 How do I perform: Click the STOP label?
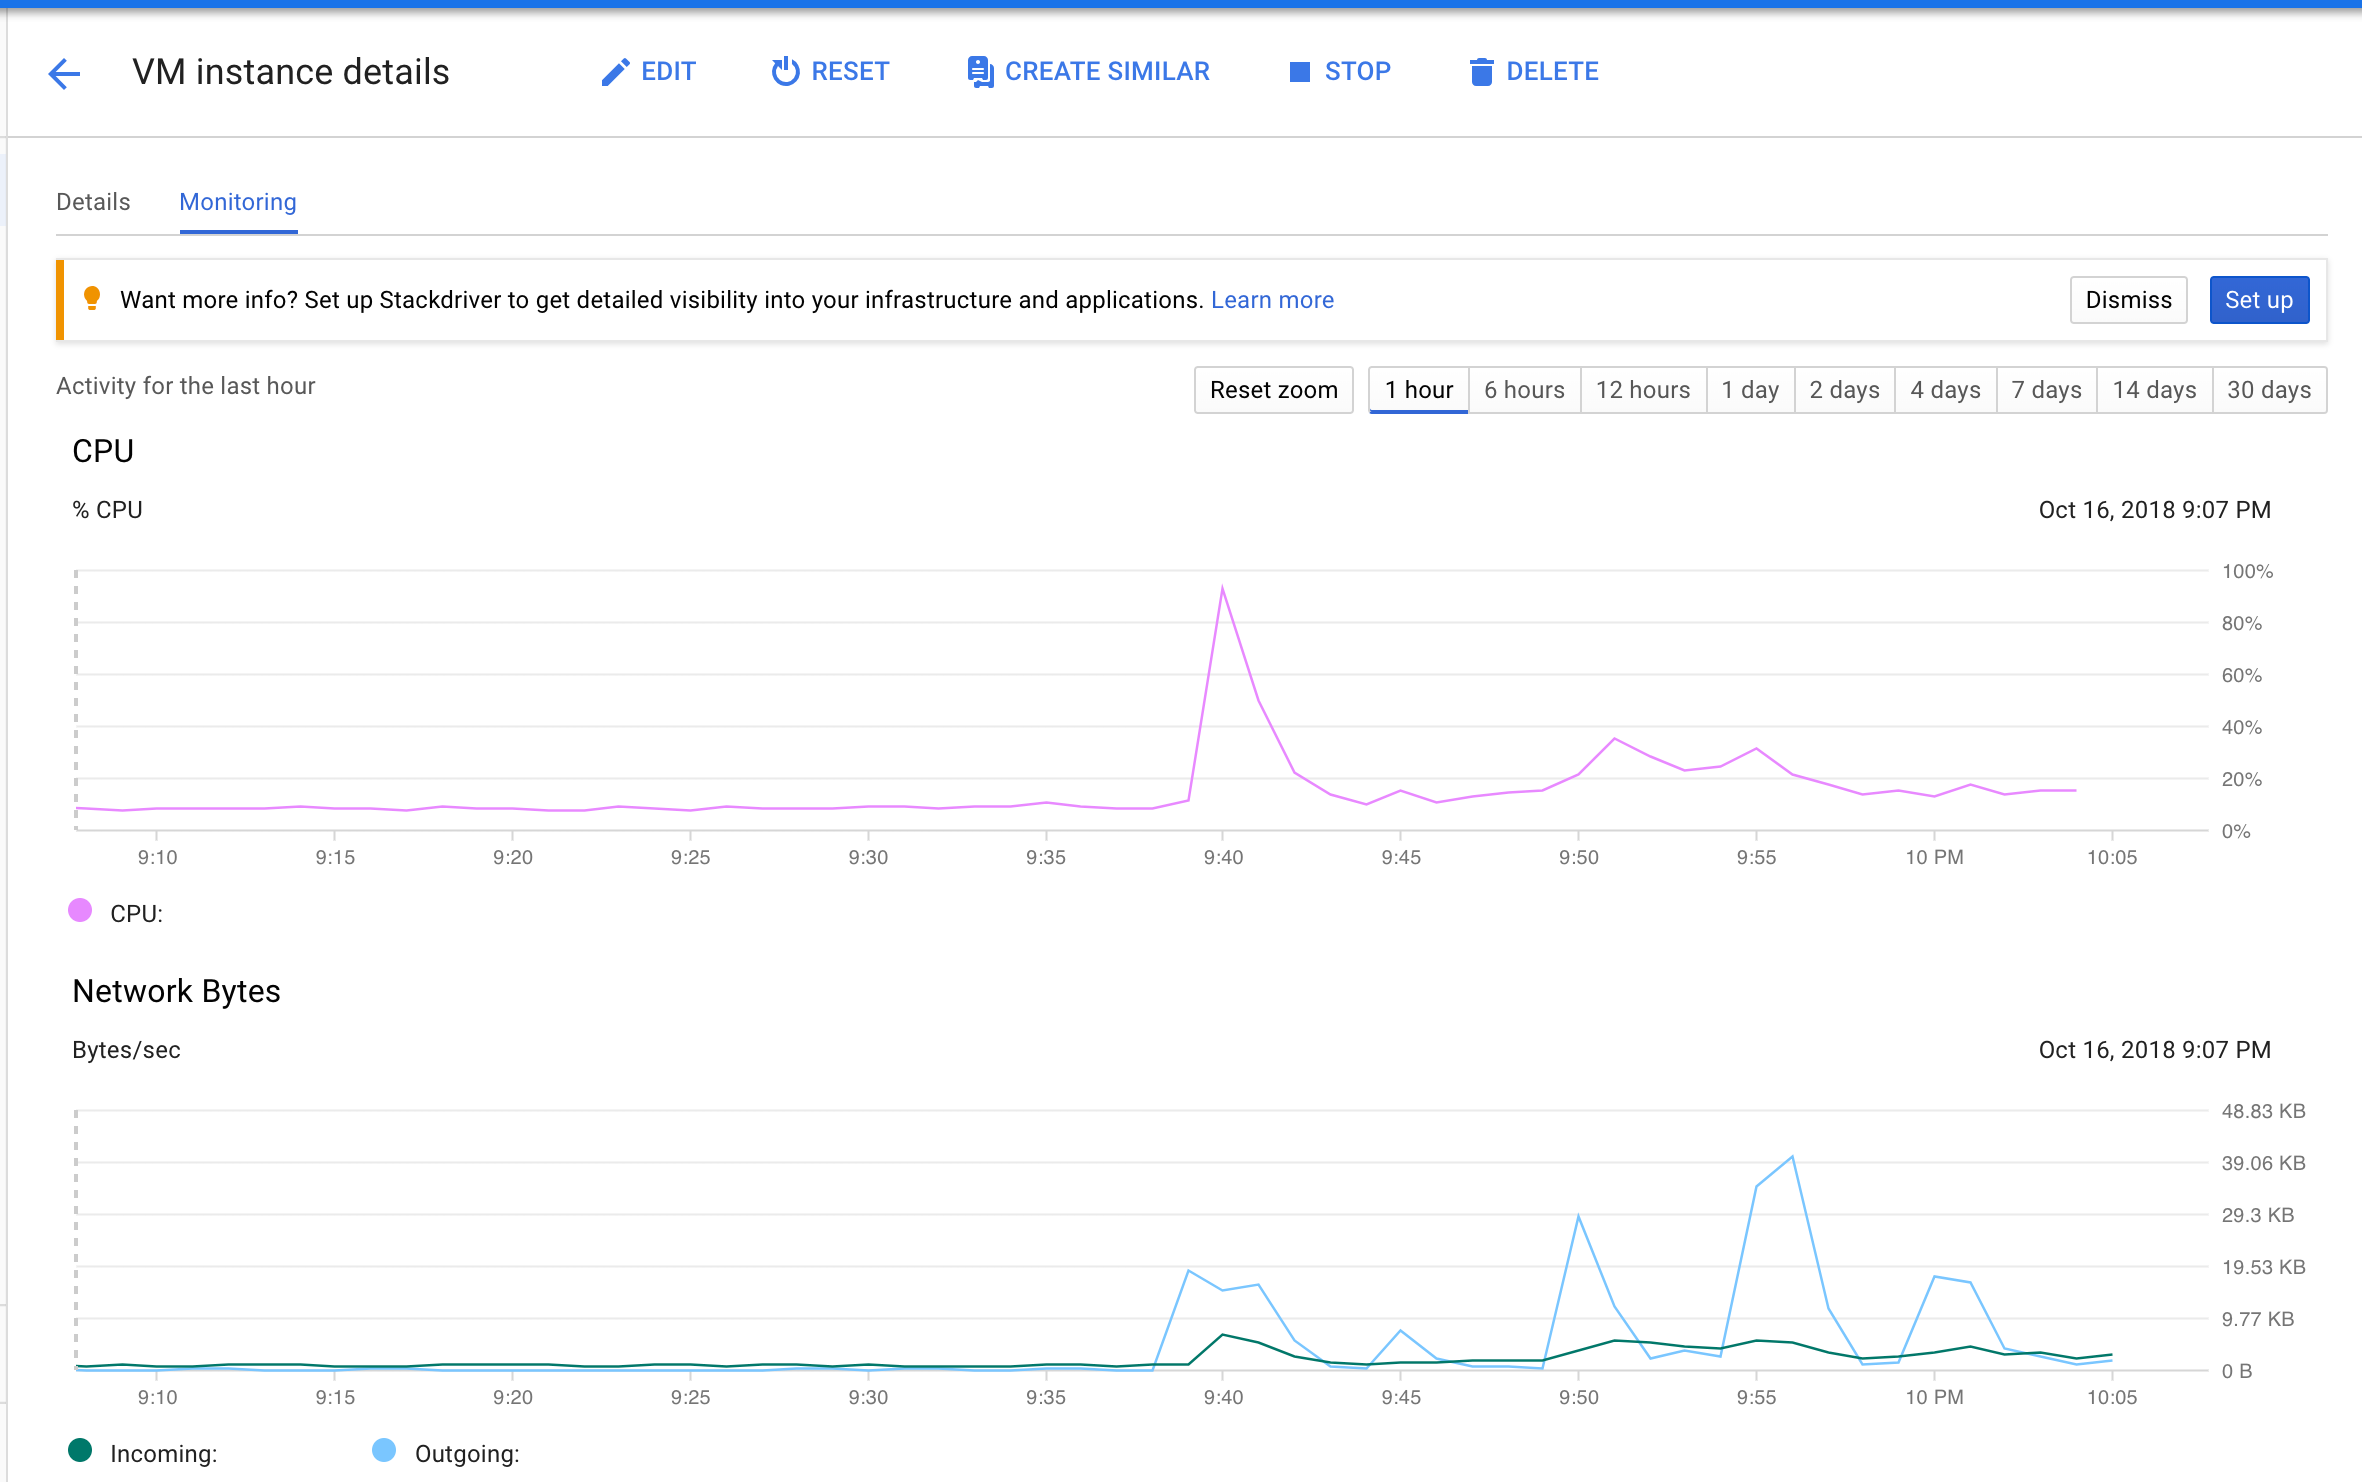tap(1357, 72)
